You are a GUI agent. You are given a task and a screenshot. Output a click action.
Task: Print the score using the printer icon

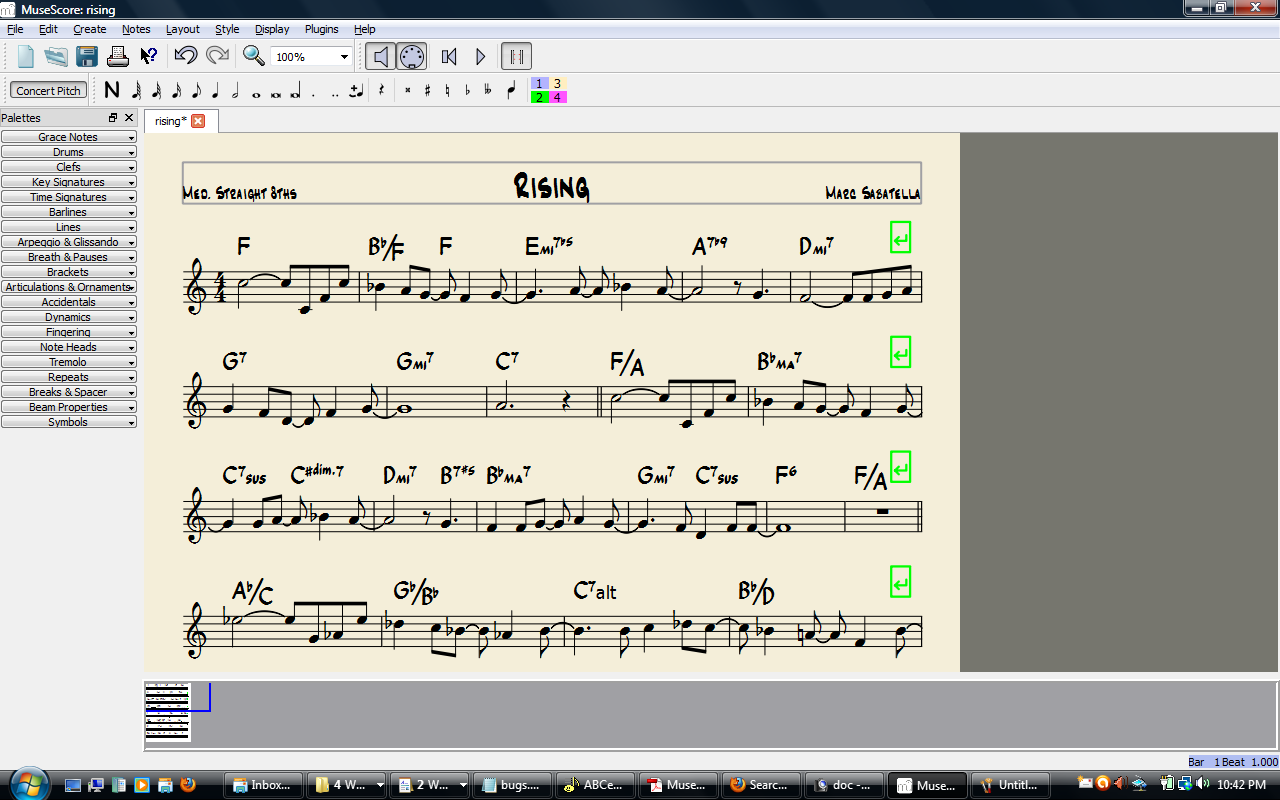point(118,56)
